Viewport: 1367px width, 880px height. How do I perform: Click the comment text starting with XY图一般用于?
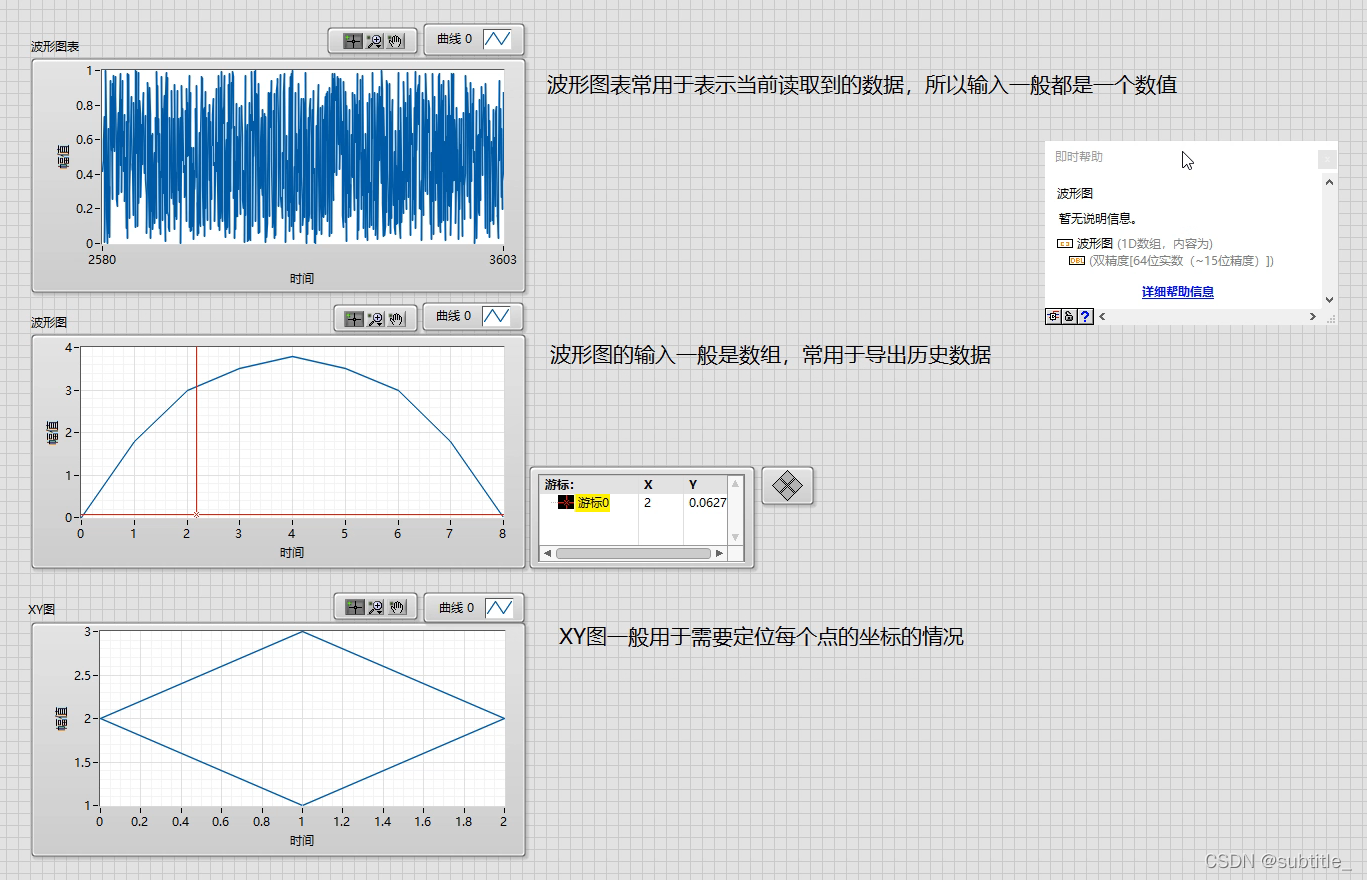coord(761,637)
